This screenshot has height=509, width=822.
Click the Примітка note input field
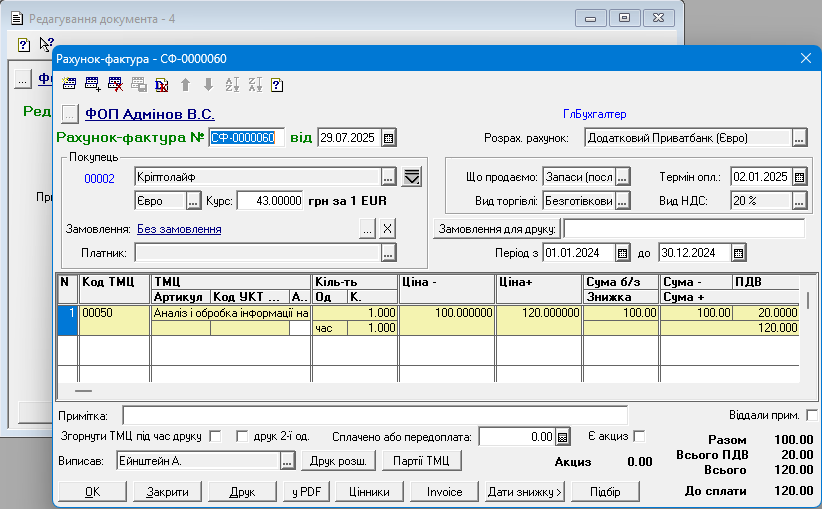375,415
